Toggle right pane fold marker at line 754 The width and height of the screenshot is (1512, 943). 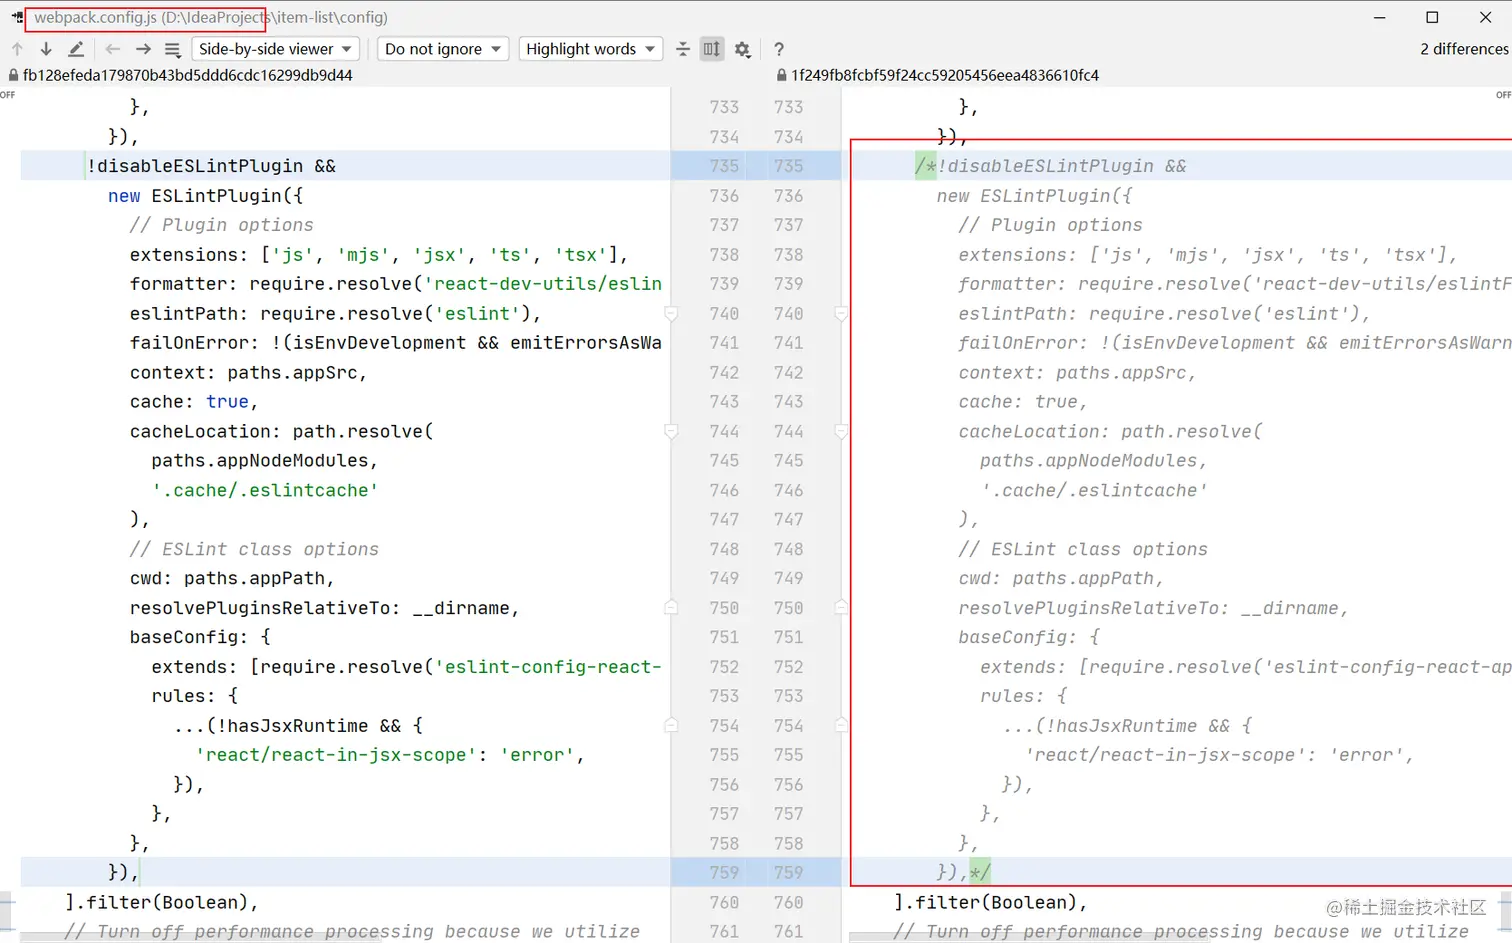[841, 725]
